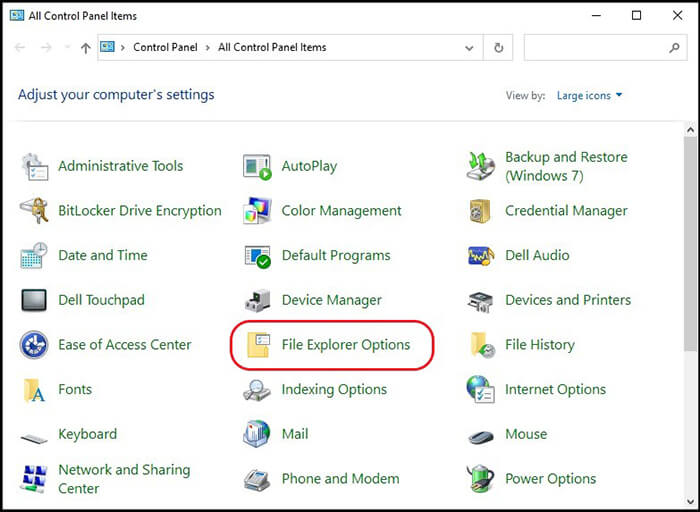The image size is (700, 512).
Task: Click the Default Programs icon
Action: coord(258,256)
